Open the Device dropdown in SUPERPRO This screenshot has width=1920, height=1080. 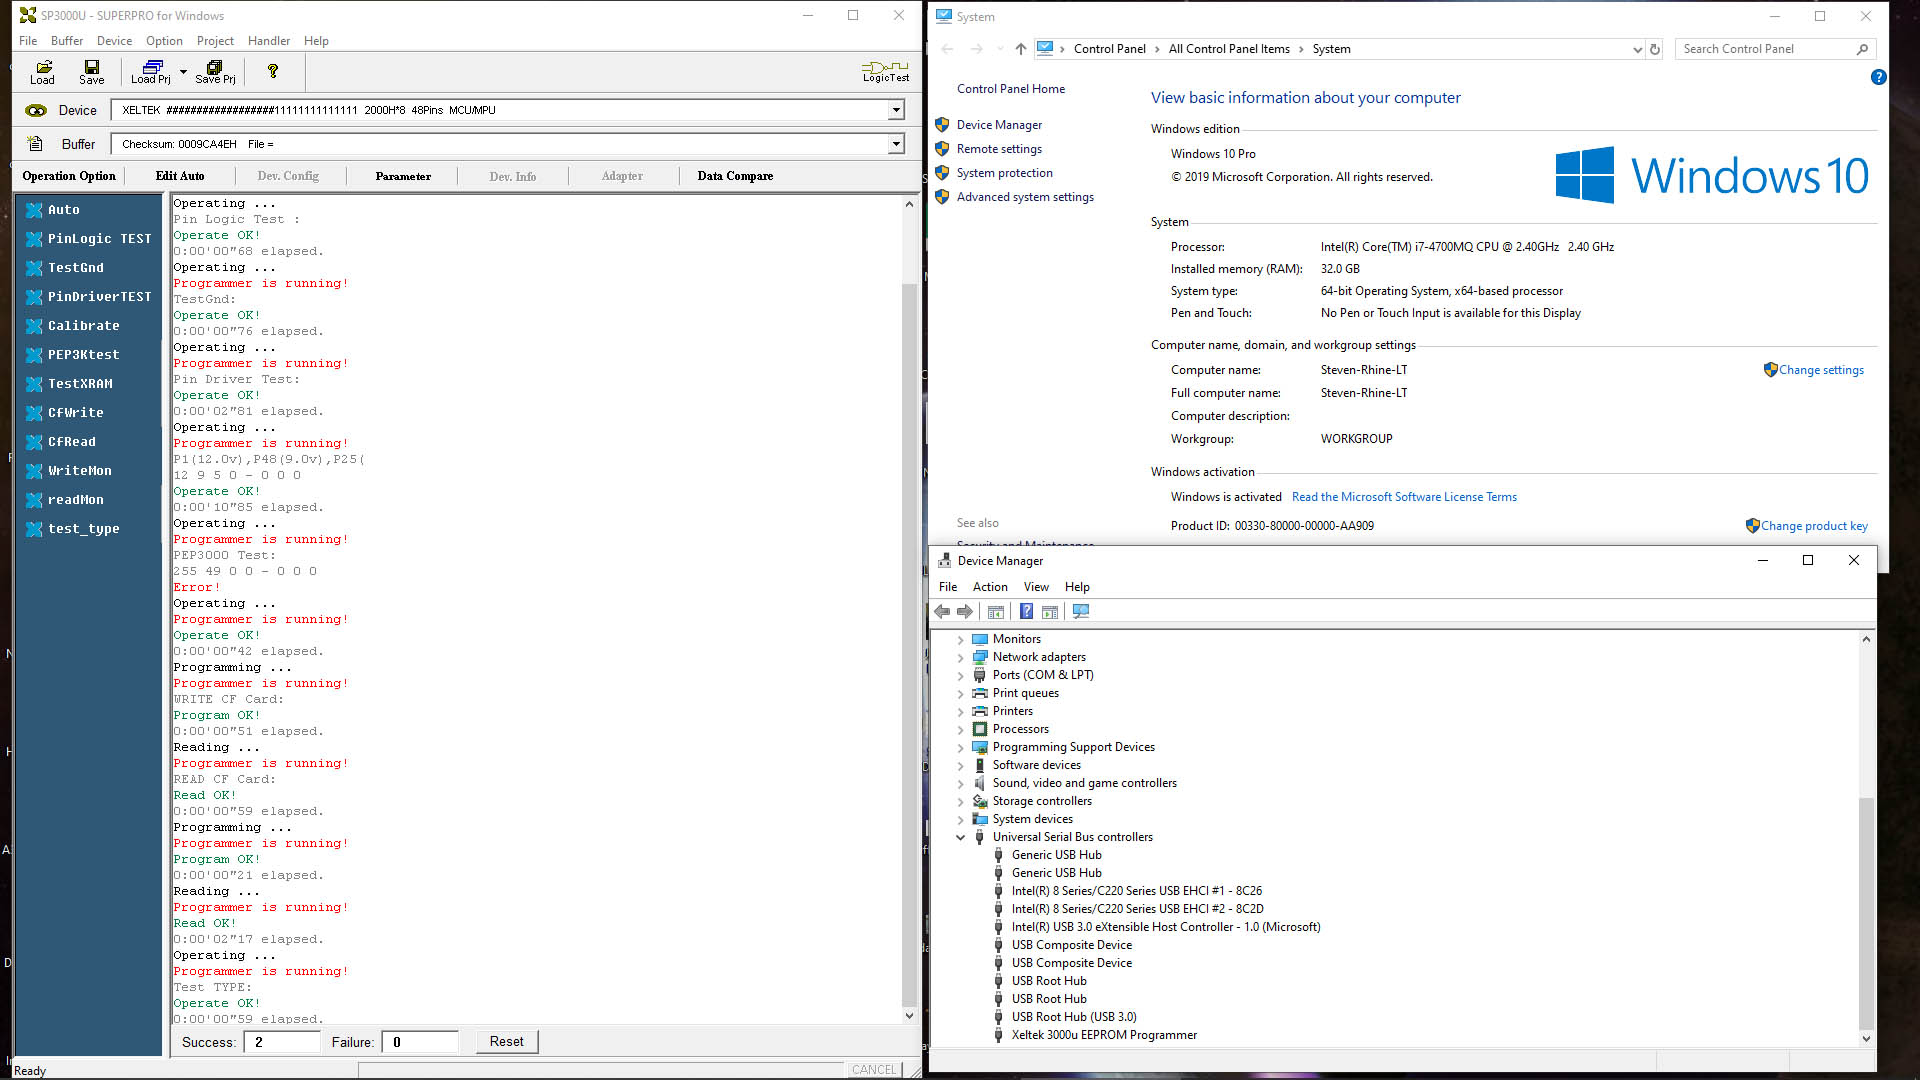tap(896, 110)
